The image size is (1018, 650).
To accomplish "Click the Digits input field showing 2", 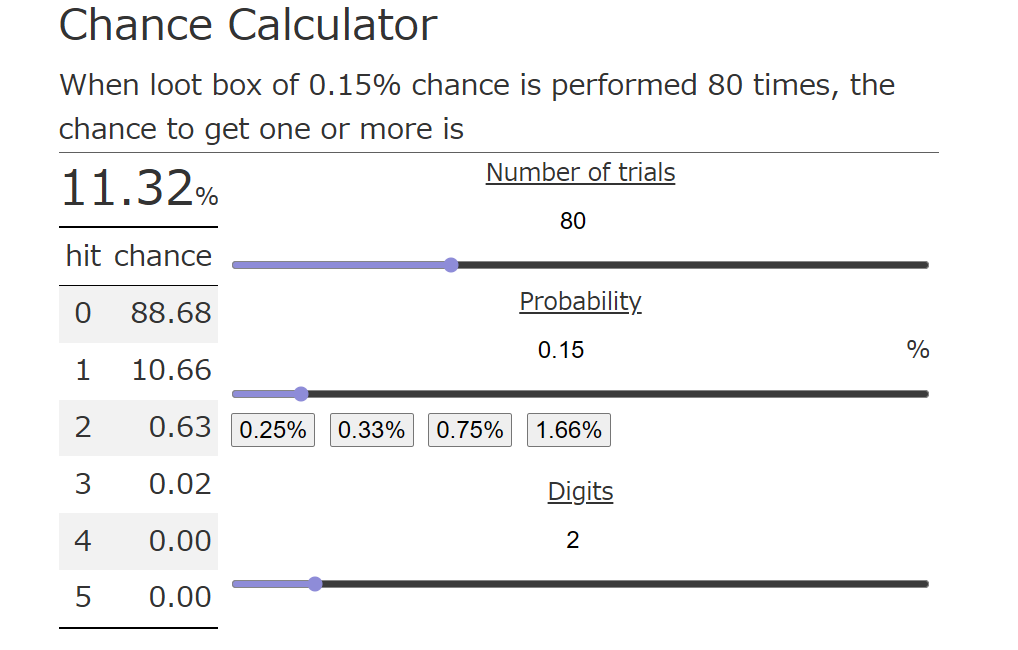I will [573, 541].
